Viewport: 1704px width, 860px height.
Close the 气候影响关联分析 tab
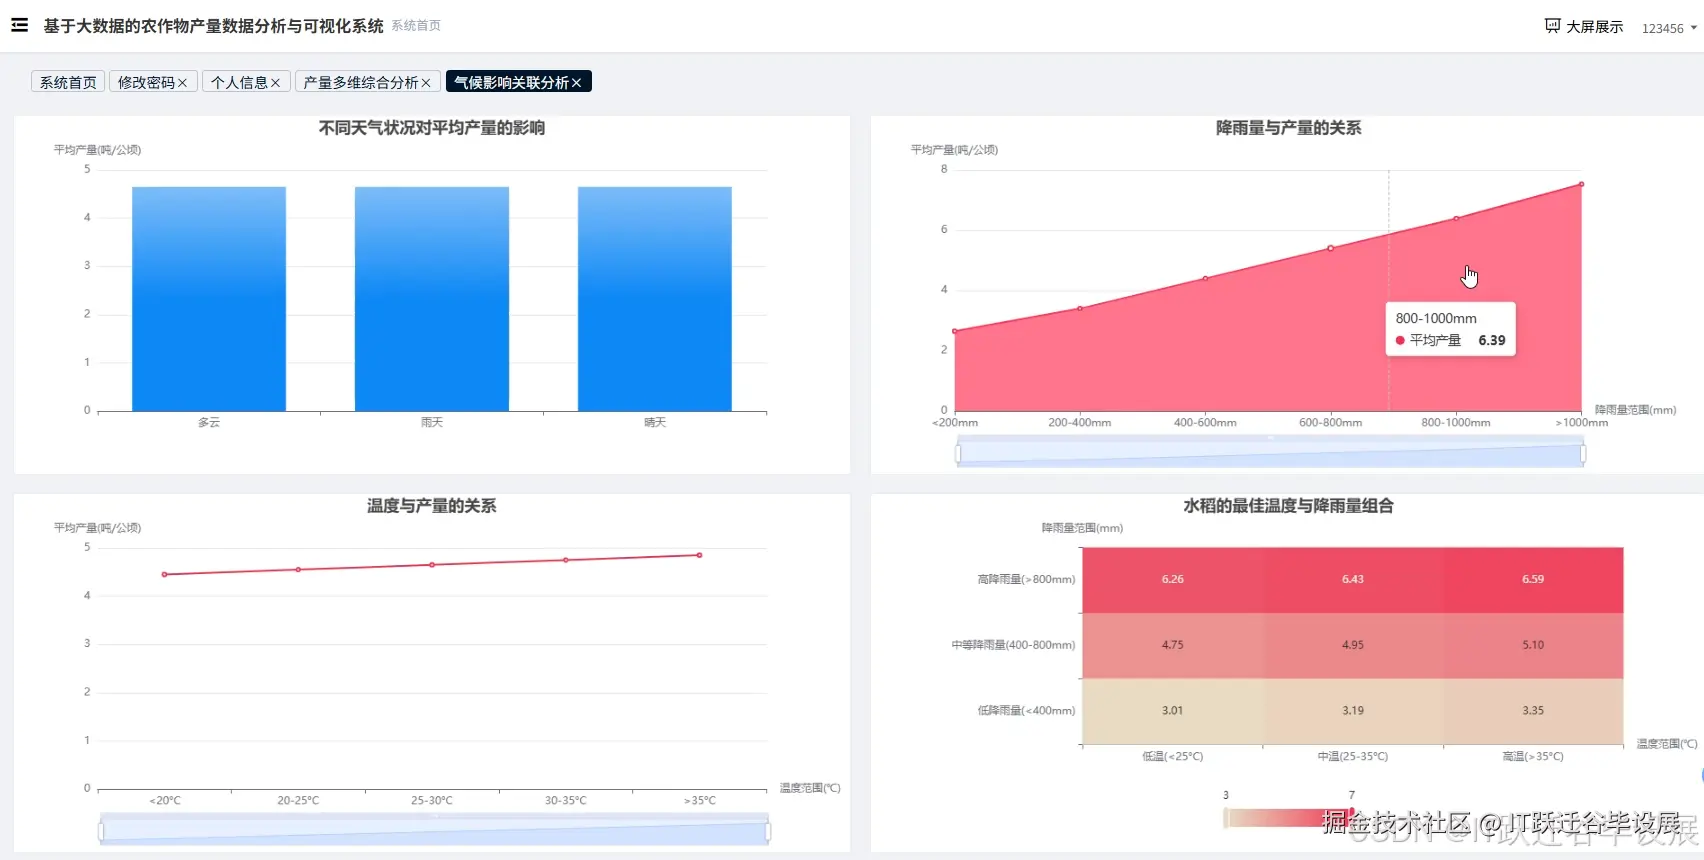pos(576,83)
